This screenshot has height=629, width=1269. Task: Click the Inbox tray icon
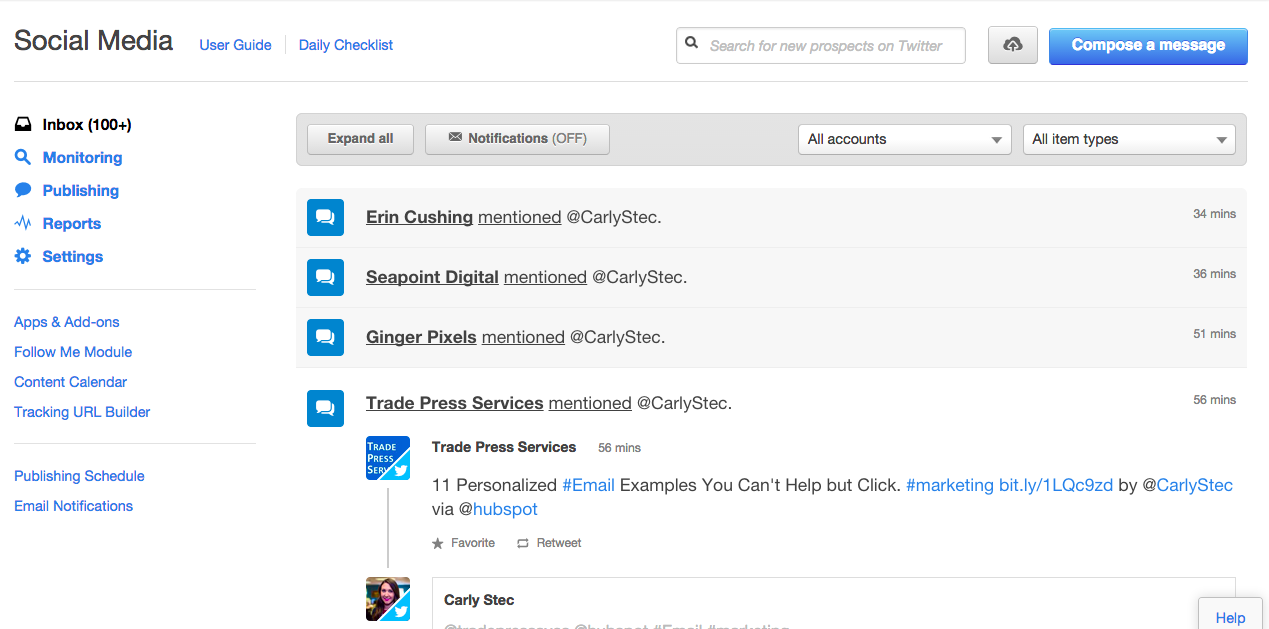point(23,125)
